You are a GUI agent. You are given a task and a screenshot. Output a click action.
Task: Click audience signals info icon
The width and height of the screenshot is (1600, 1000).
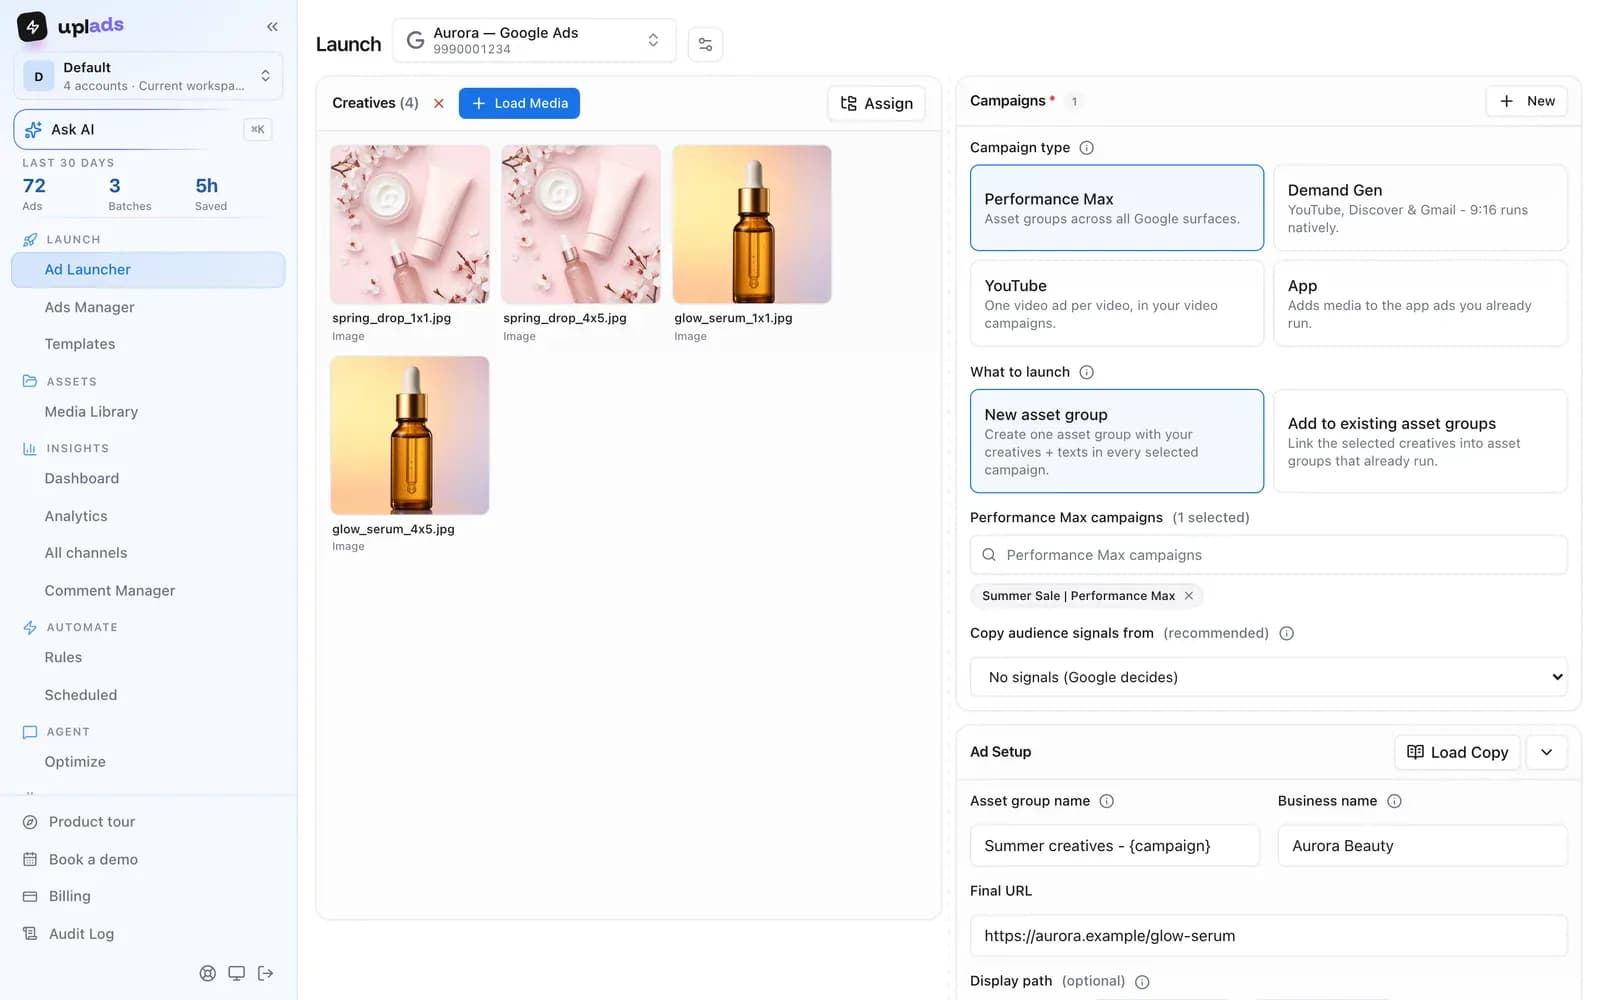[1286, 633]
